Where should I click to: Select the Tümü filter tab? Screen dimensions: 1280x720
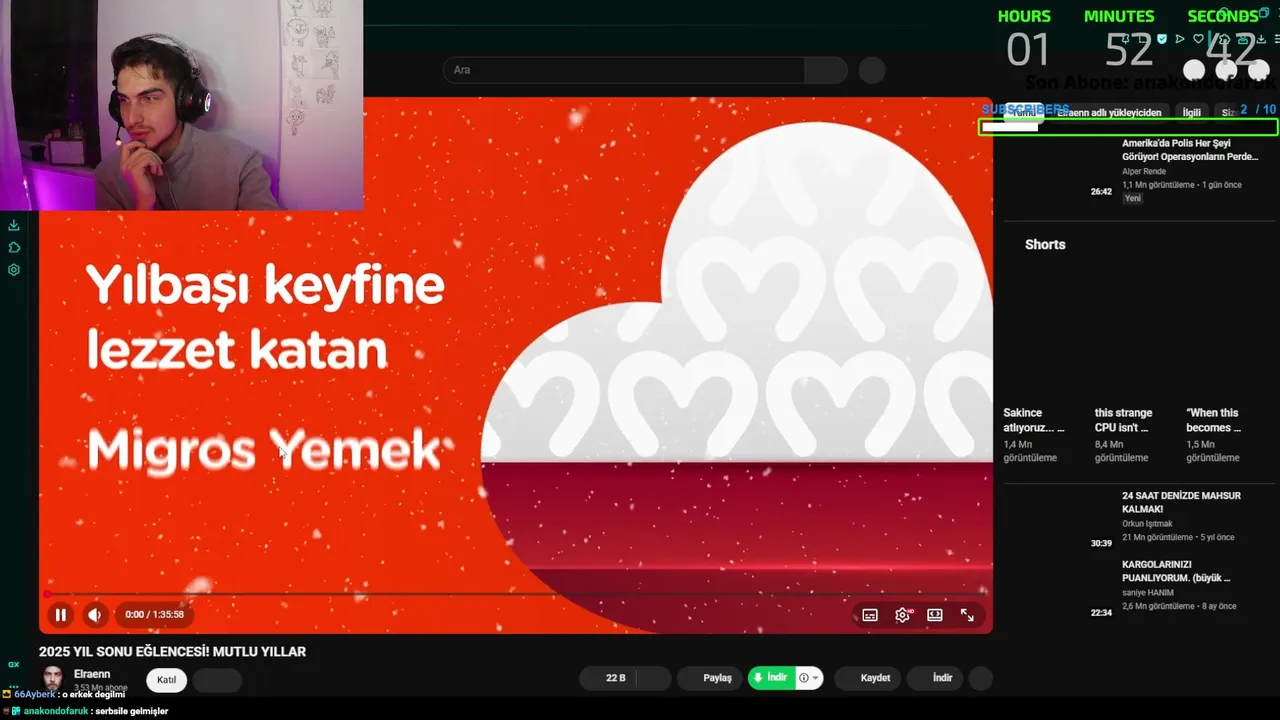click(x=1024, y=113)
